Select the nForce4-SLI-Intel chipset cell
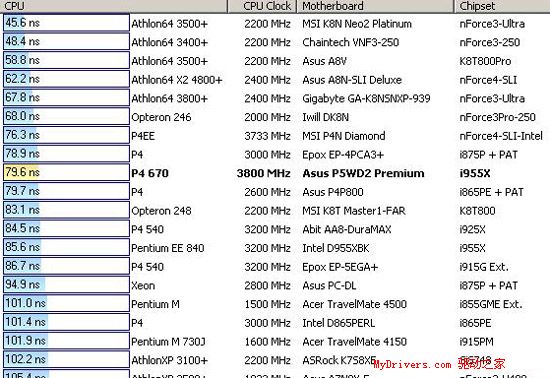The height and width of the screenshot is (378, 550). point(501,136)
